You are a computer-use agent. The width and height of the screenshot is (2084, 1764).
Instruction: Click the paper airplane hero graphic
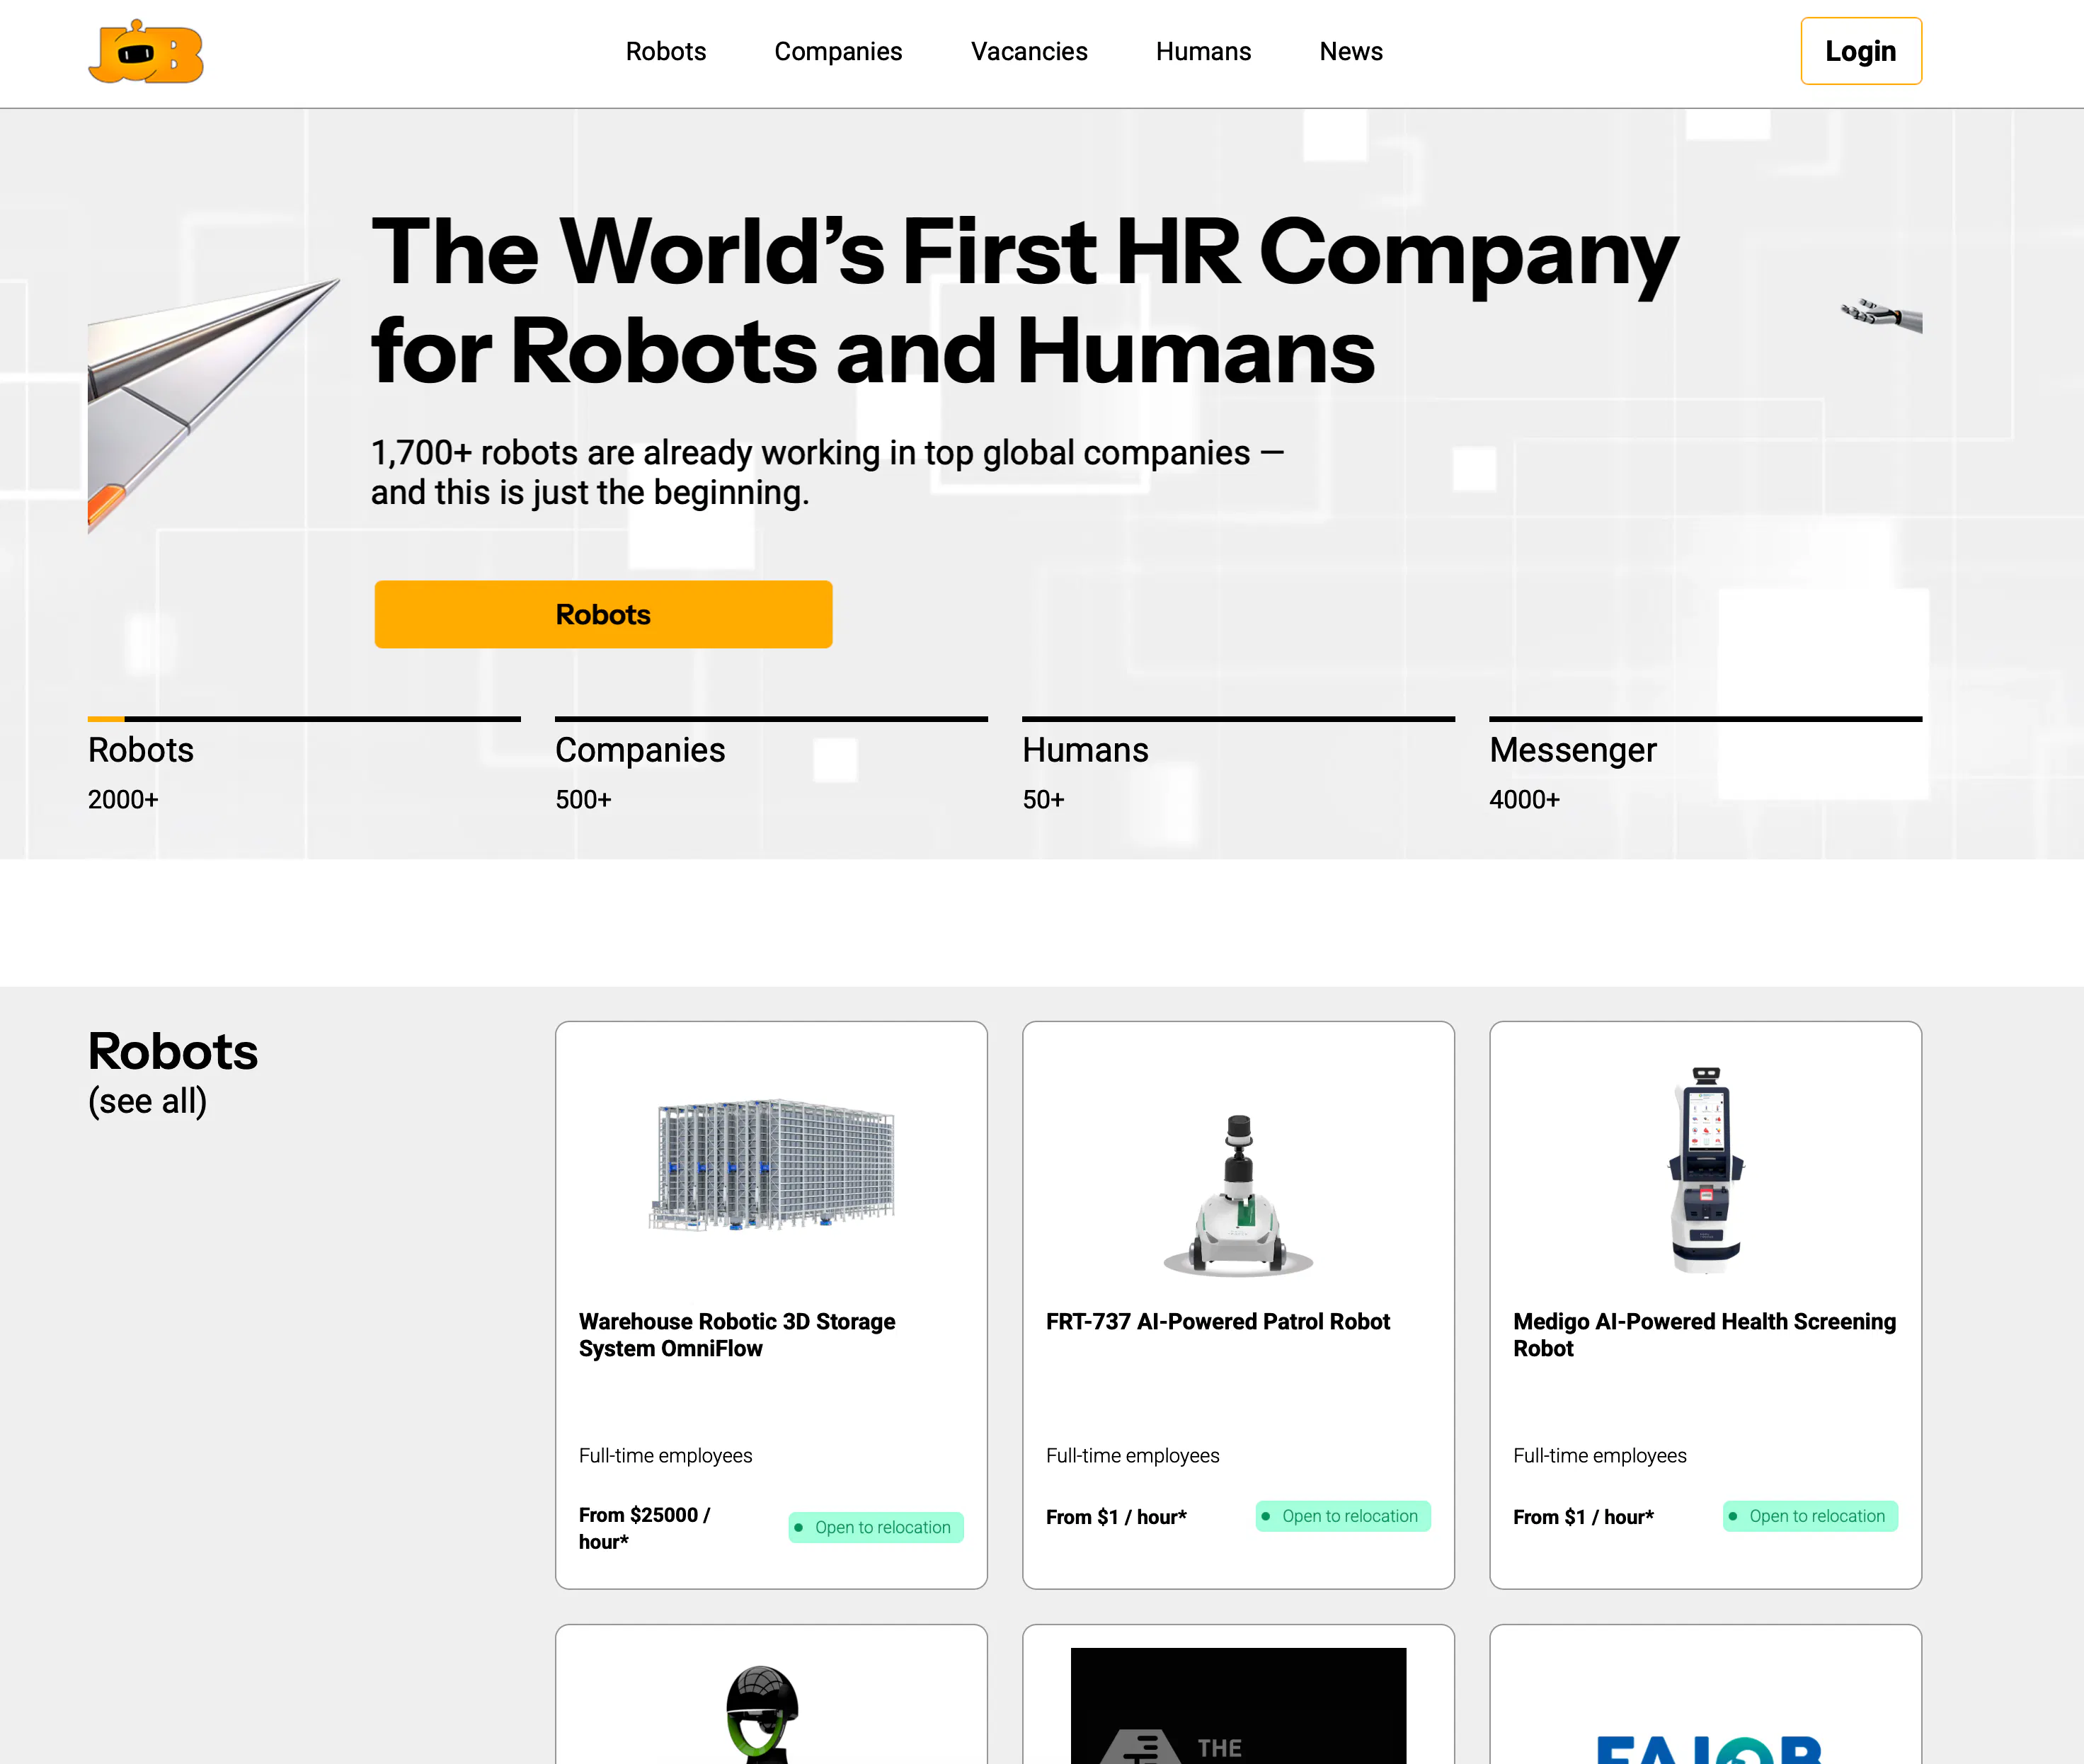point(214,405)
